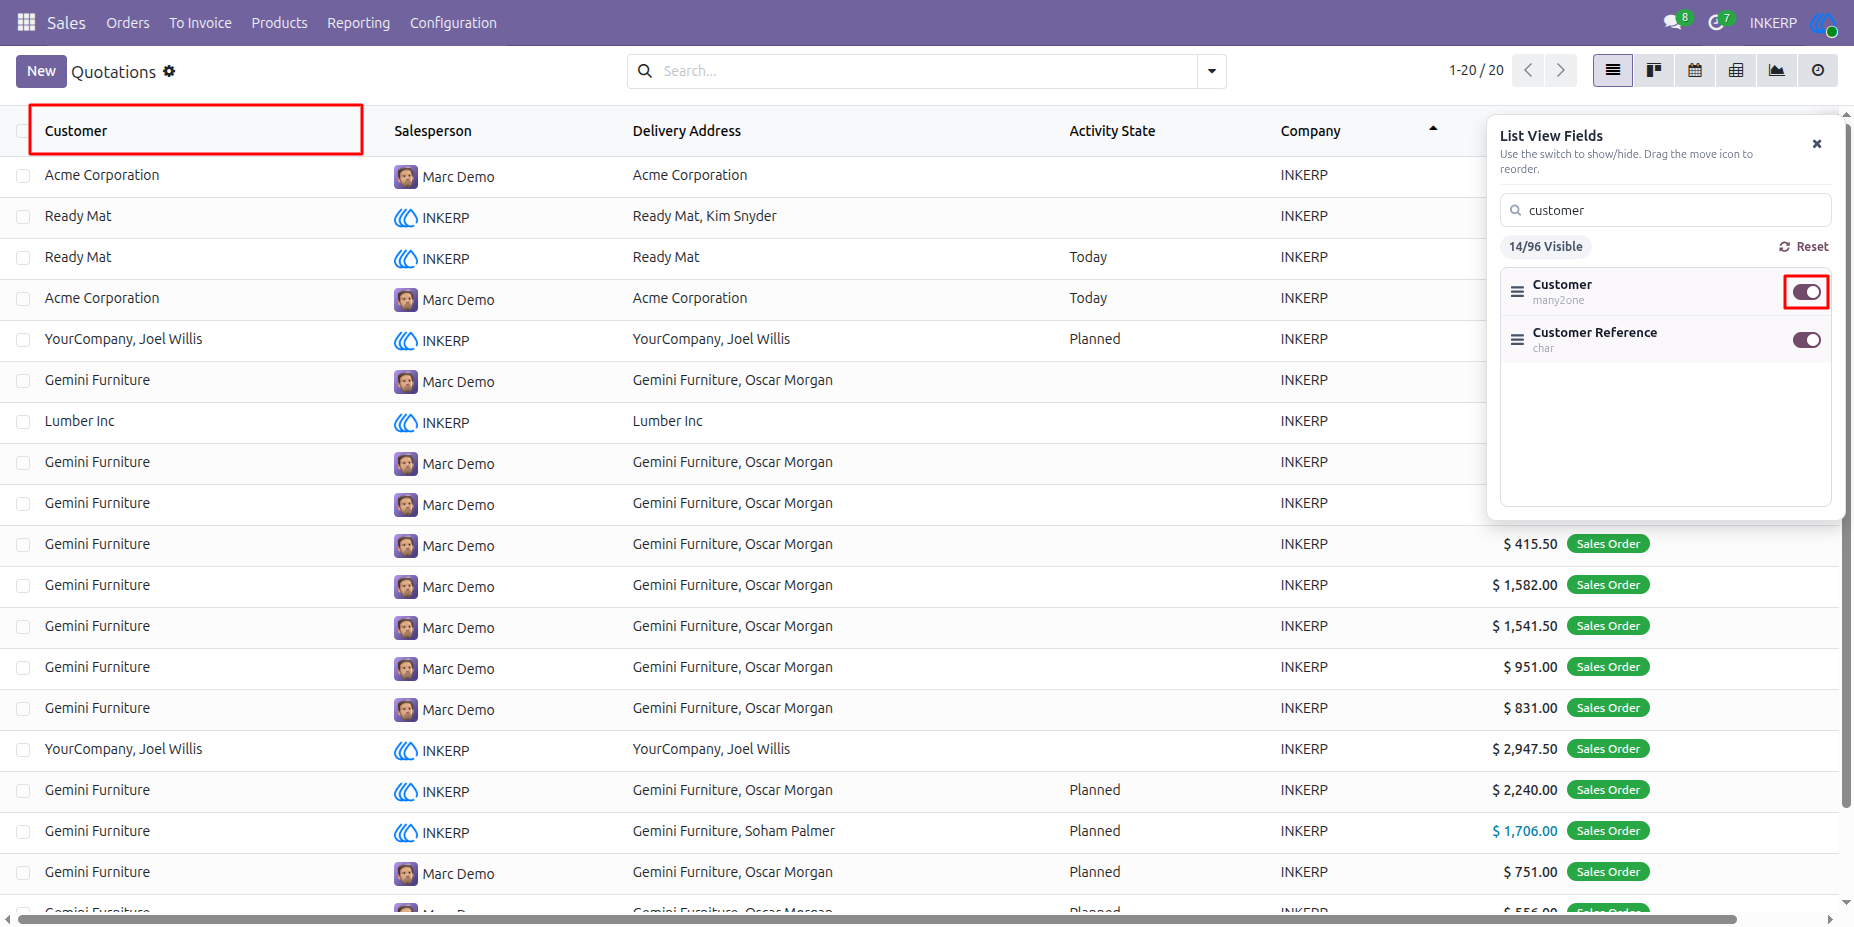
Task: Open the Reporting menu
Action: click(x=358, y=23)
